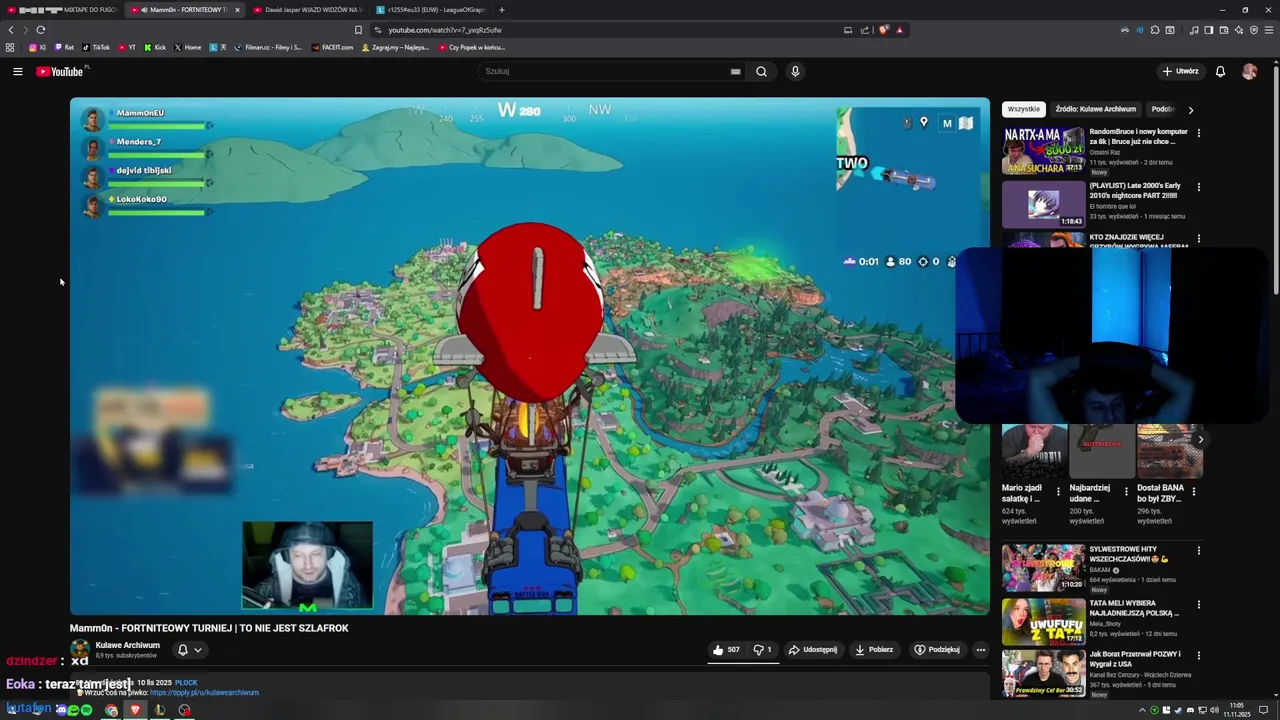Screen dimensions: 1280x720
Task: Open options for Jak Borat video
Action: [x=1198, y=655]
